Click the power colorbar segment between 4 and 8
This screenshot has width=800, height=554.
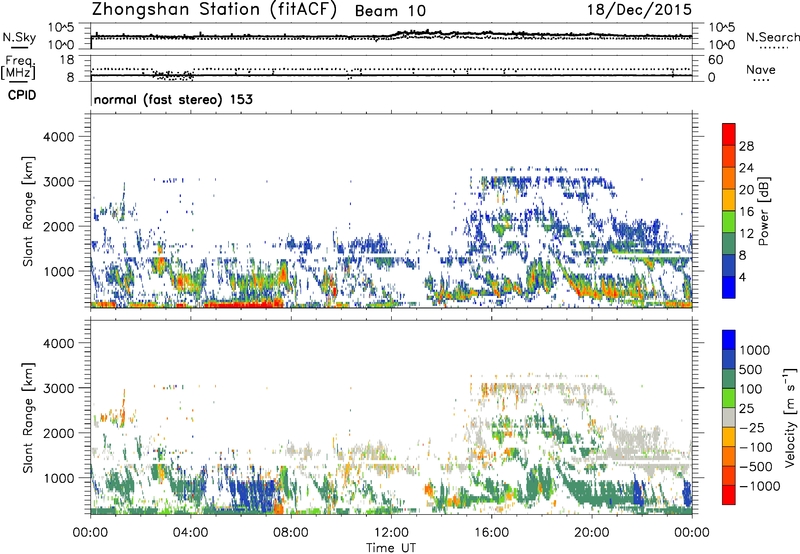point(729,265)
